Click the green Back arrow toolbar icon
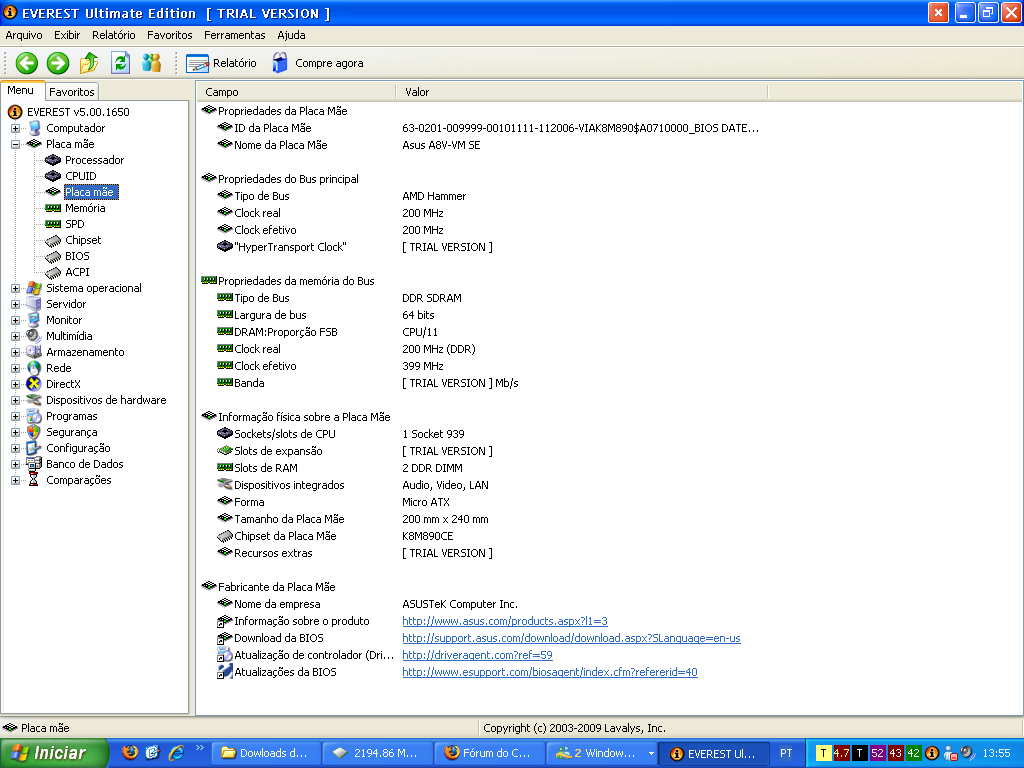1024x768 pixels. click(x=26, y=63)
